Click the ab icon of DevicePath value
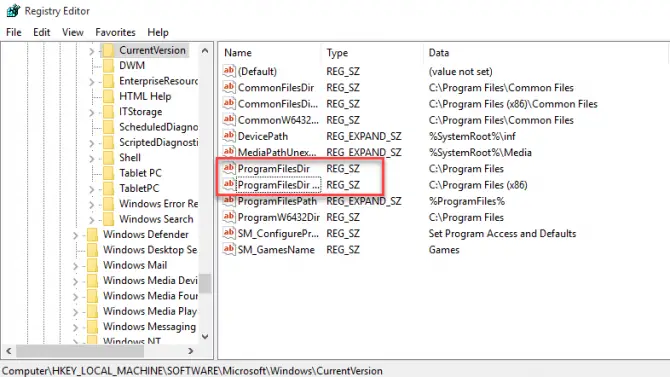The image size is (670, 377). tap(229, 136)
